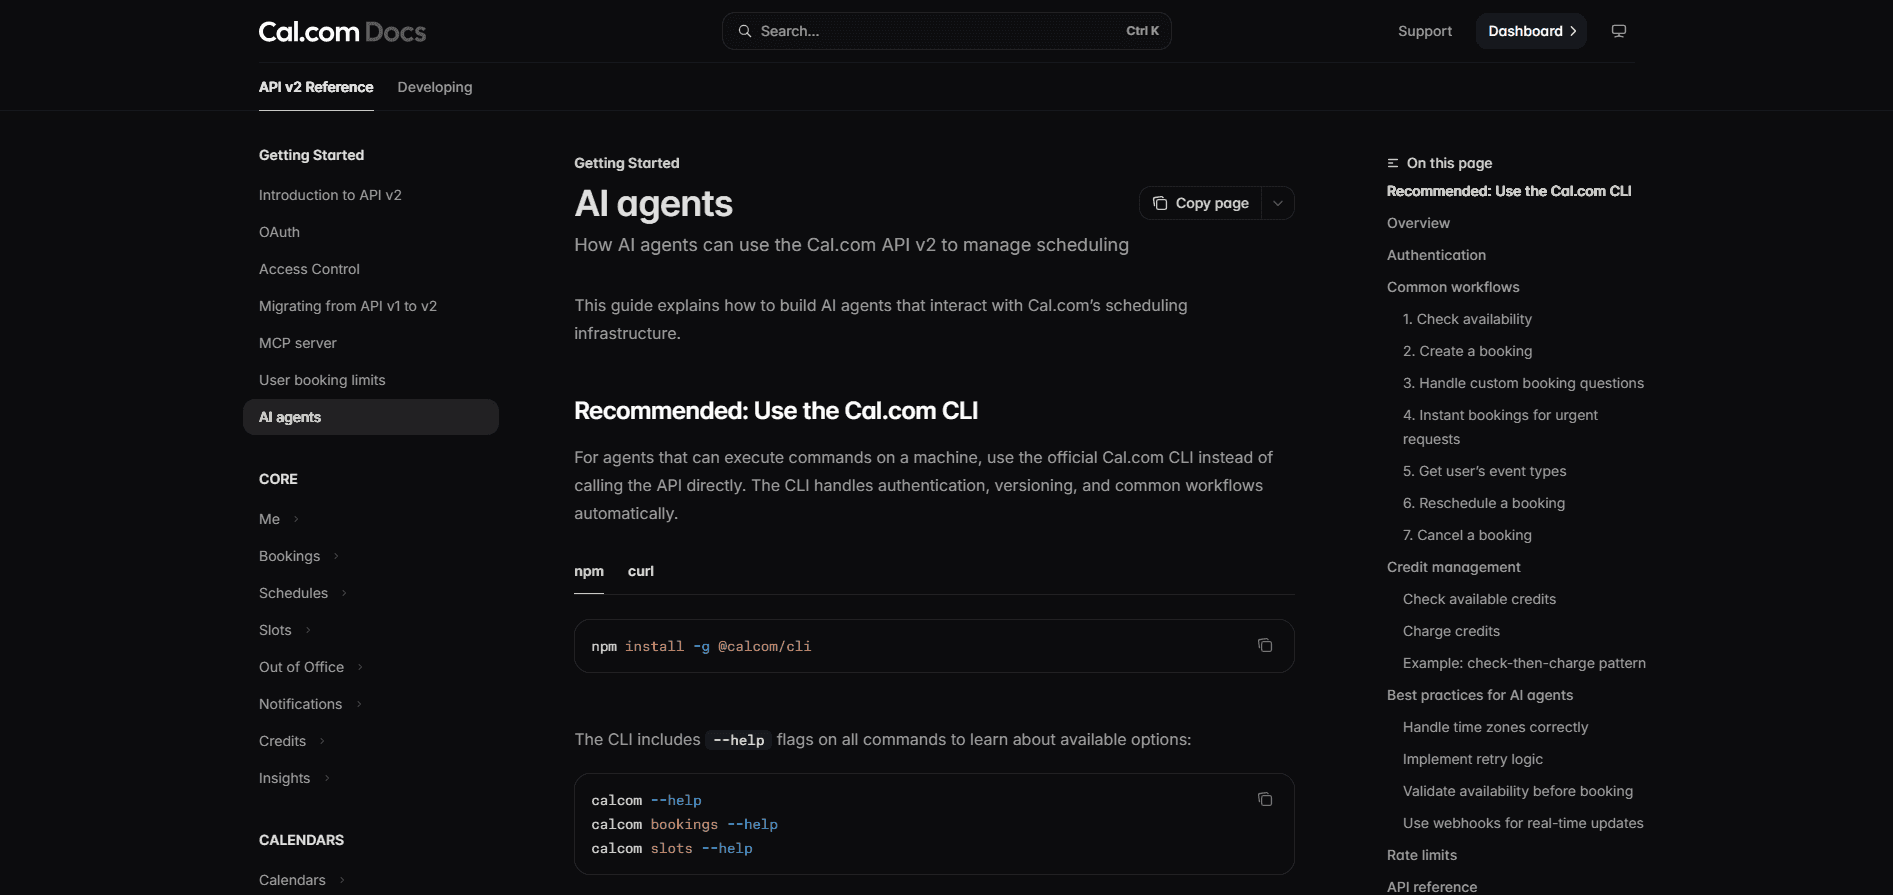
Task: Open the Access Control page
Action: (x=309, y=269)
